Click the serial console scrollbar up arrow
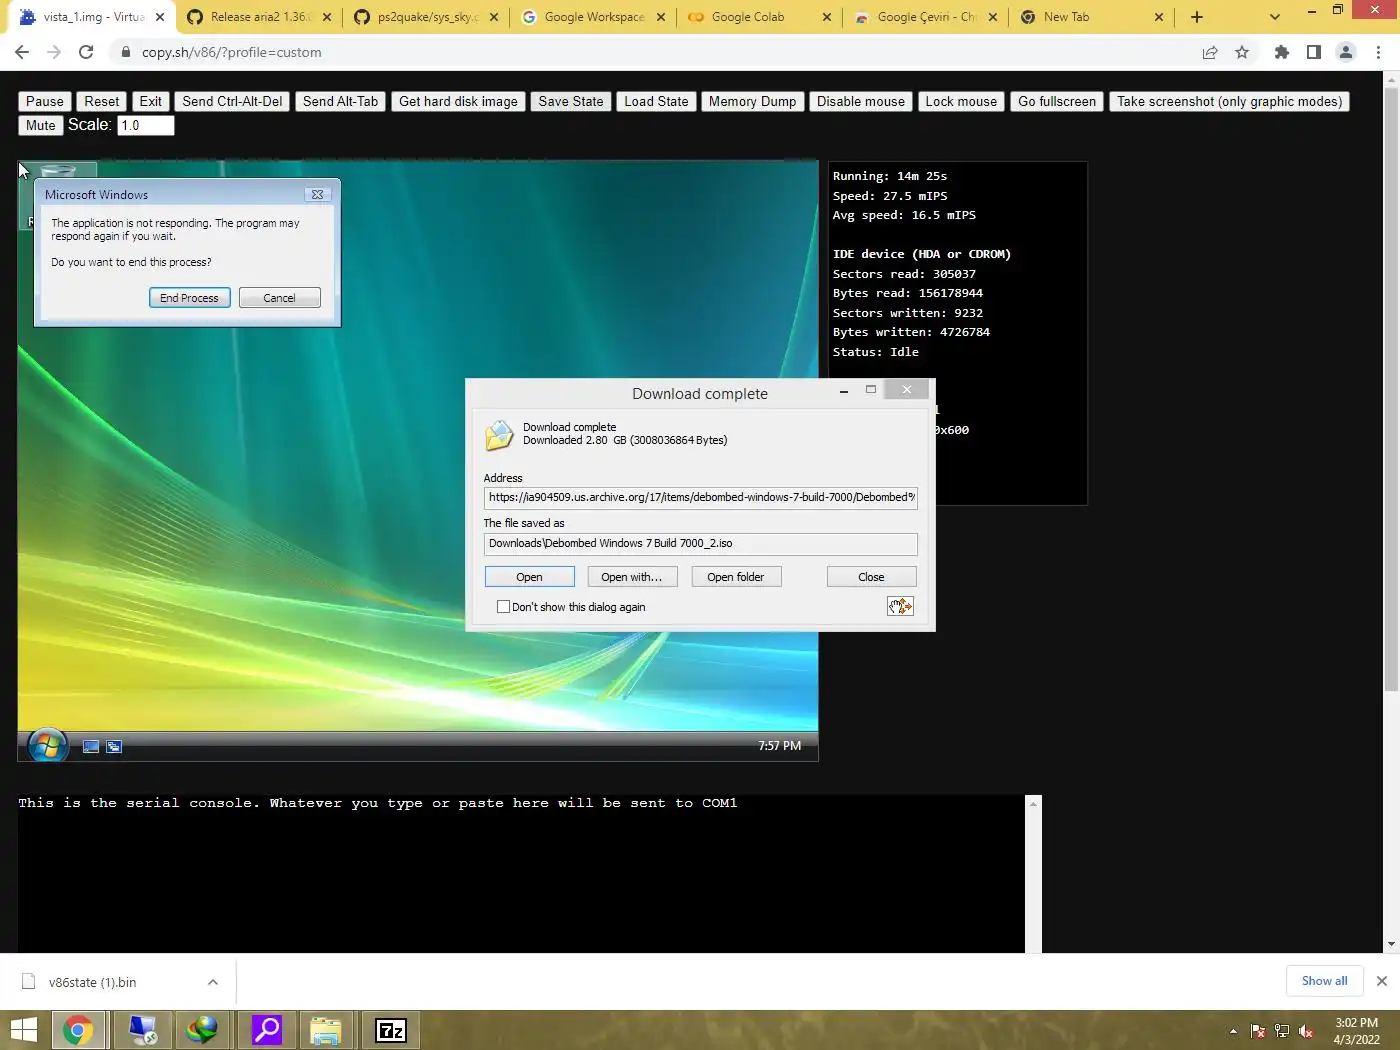 [x=1033, y=804]
